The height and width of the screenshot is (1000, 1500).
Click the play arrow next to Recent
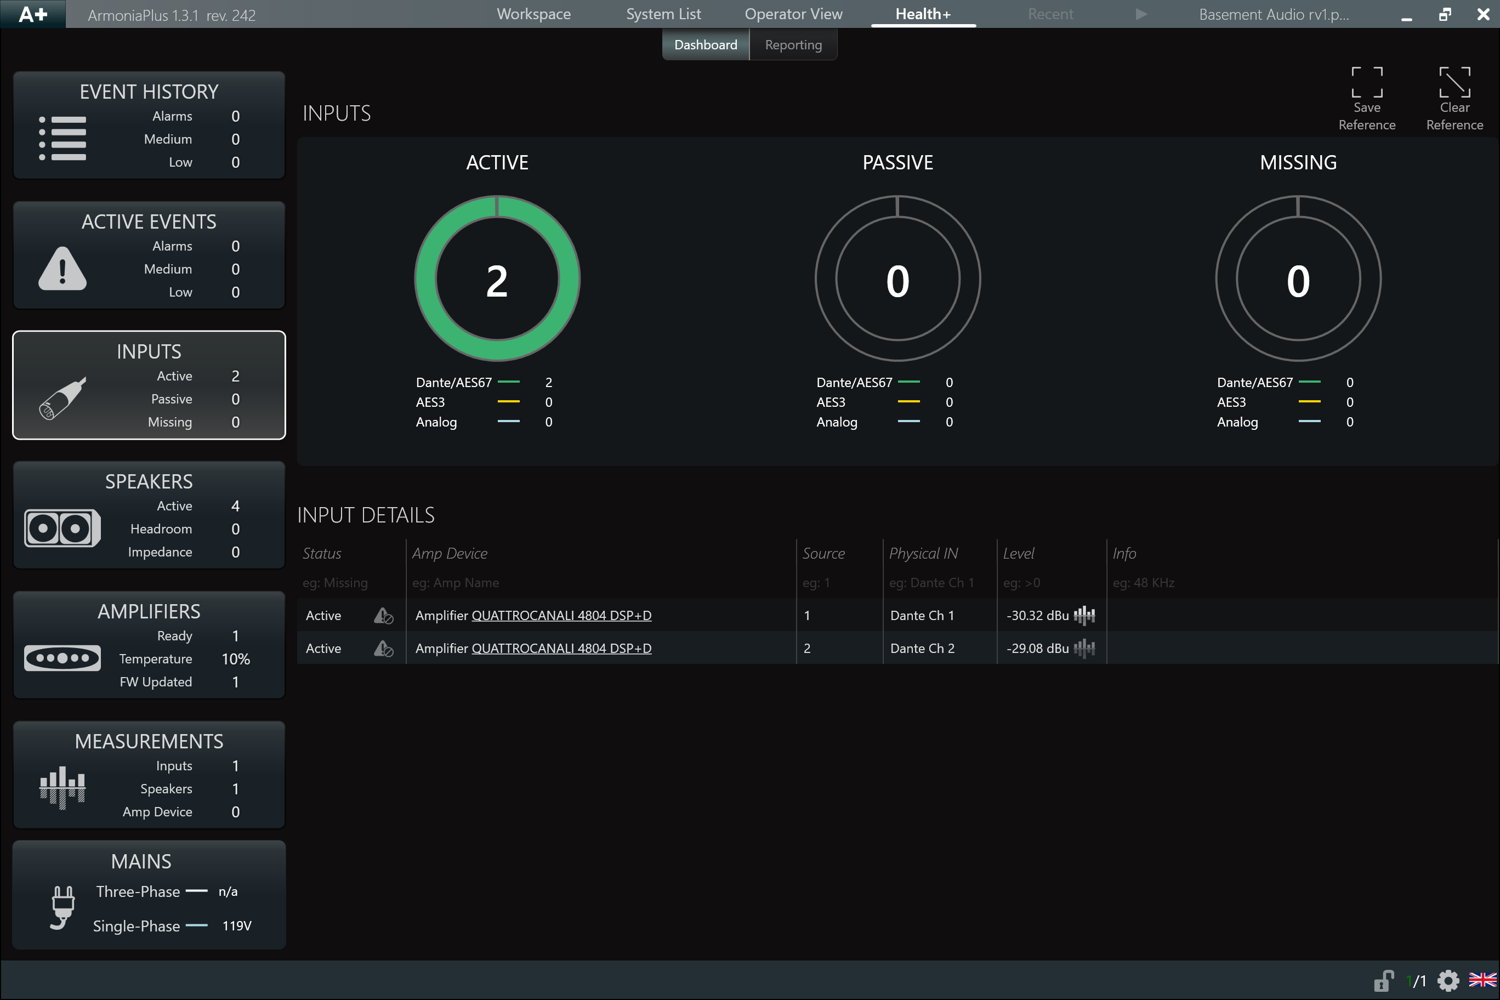[1141, 14]
